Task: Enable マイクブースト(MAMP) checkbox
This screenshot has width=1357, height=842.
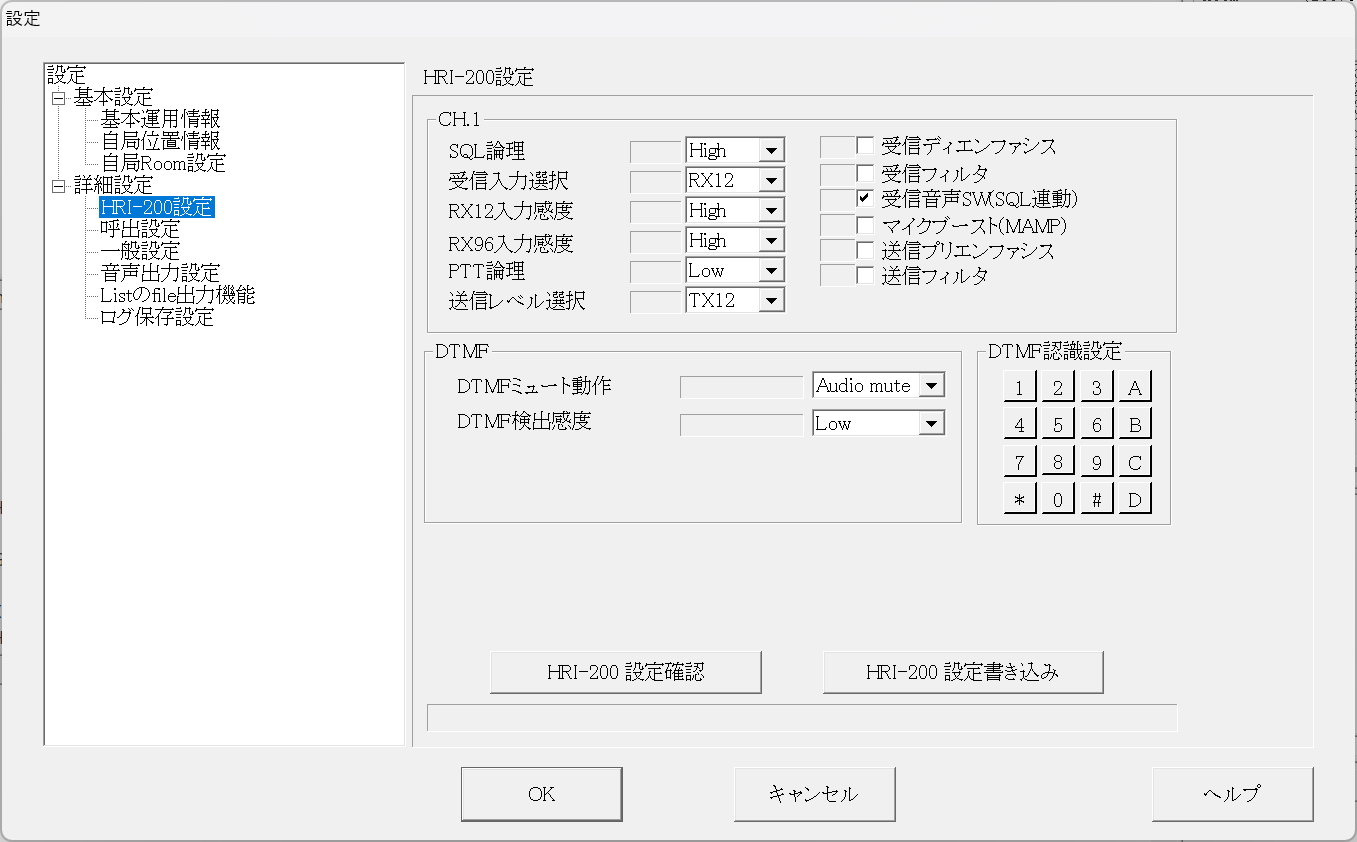Action: click(864, 225)
